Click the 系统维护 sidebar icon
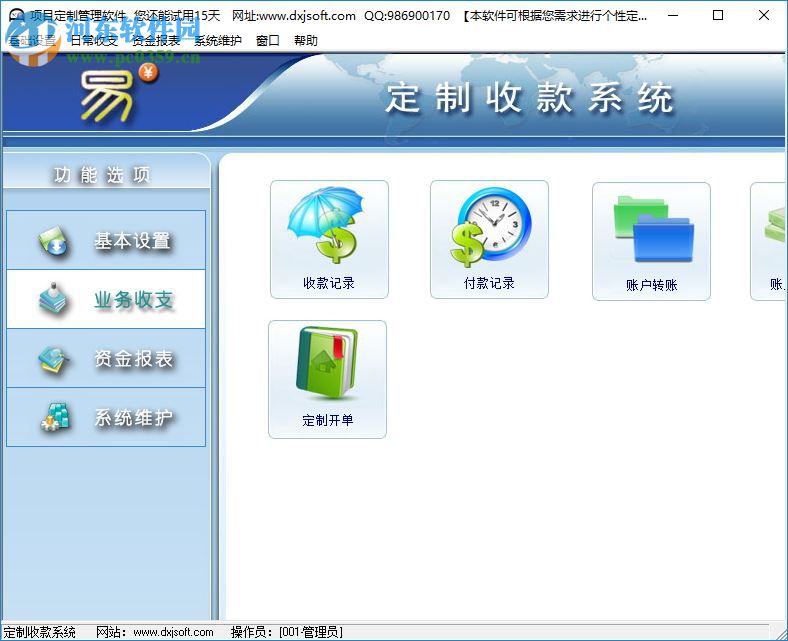The height and width of the screenshot is (641, 788). [55, 417]
